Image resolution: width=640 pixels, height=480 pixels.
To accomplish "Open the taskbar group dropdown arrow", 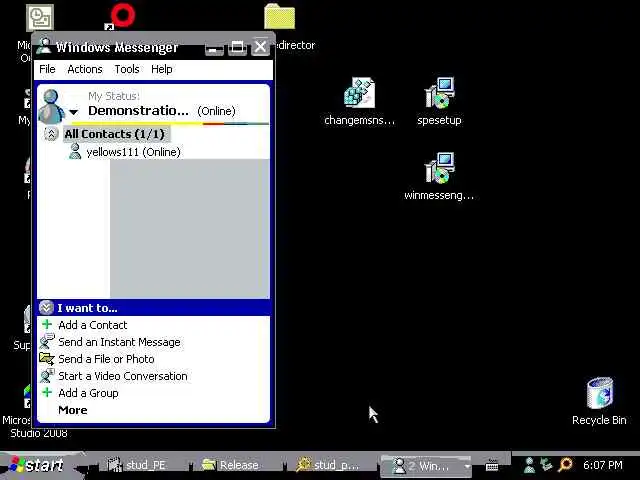I will 466,466.
